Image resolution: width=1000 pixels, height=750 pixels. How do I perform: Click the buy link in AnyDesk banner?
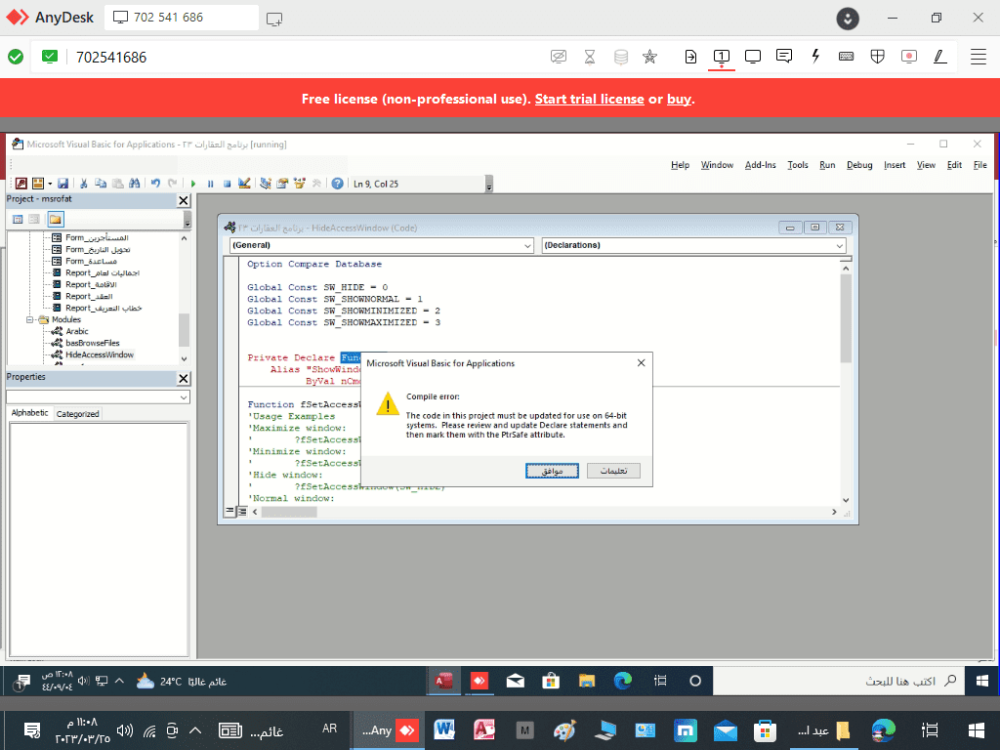click(x=679, y=99)
